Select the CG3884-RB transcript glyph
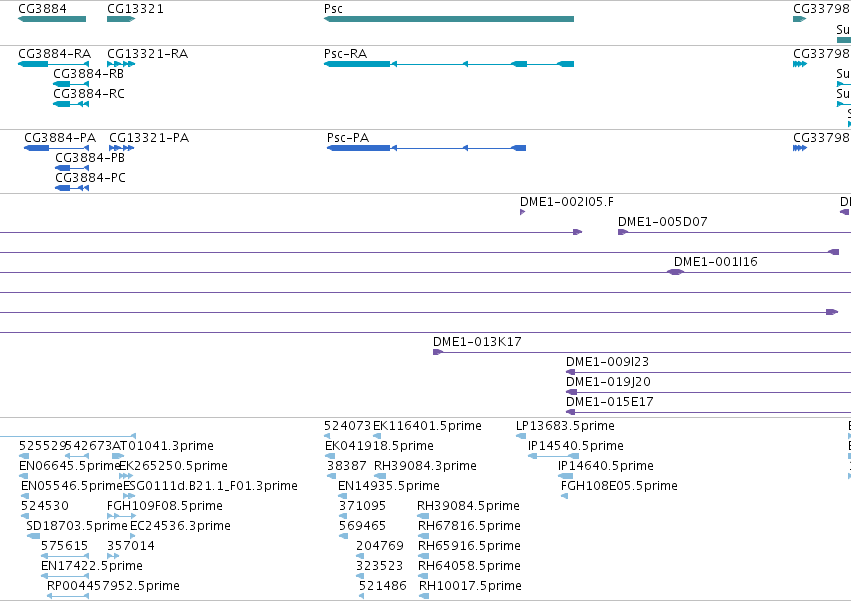Image resolution: width=851 pixels, height=601 pixels. (71, 84)
